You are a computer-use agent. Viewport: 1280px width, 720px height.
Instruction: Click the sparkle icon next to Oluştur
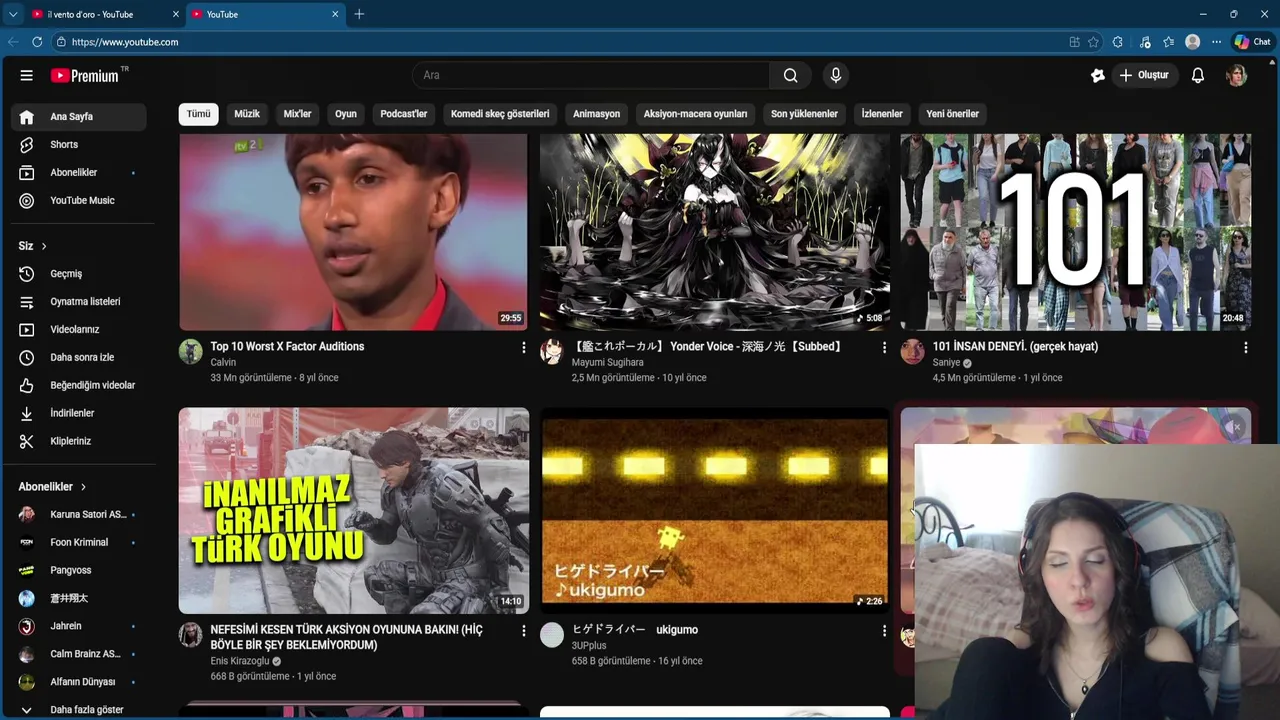coord(1098,75)
